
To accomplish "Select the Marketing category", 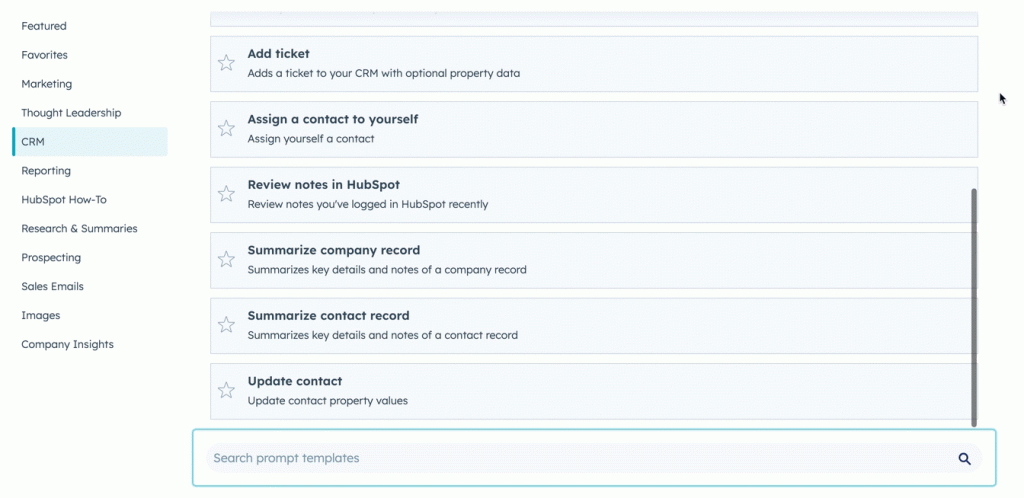I will (x=47, y=84).
